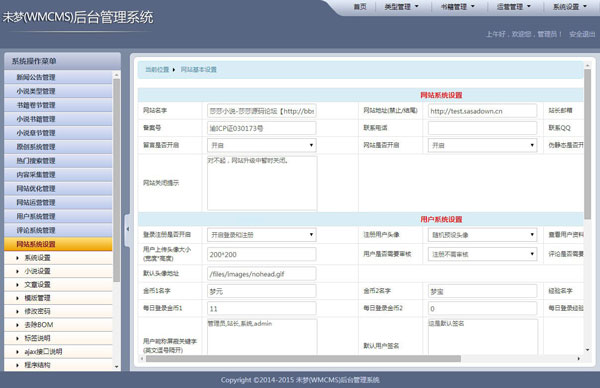Collapse the highlighted 网站系统设置 section
The width and height of the screenshot is (600, 388).
58,244
